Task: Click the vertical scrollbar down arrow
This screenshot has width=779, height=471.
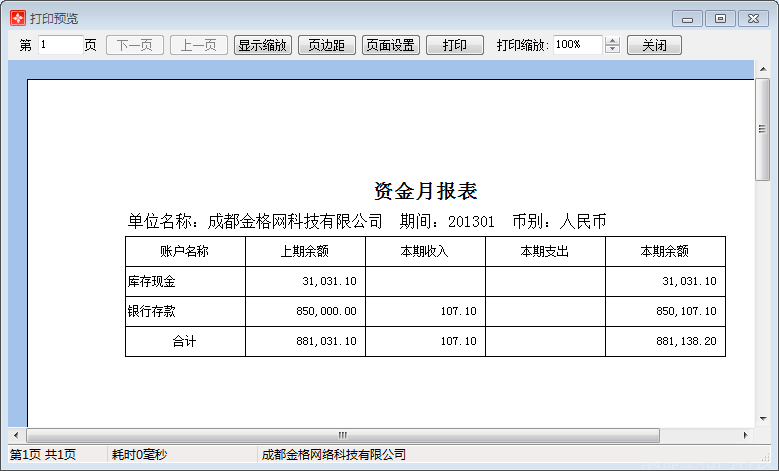Action: point(762,418)
